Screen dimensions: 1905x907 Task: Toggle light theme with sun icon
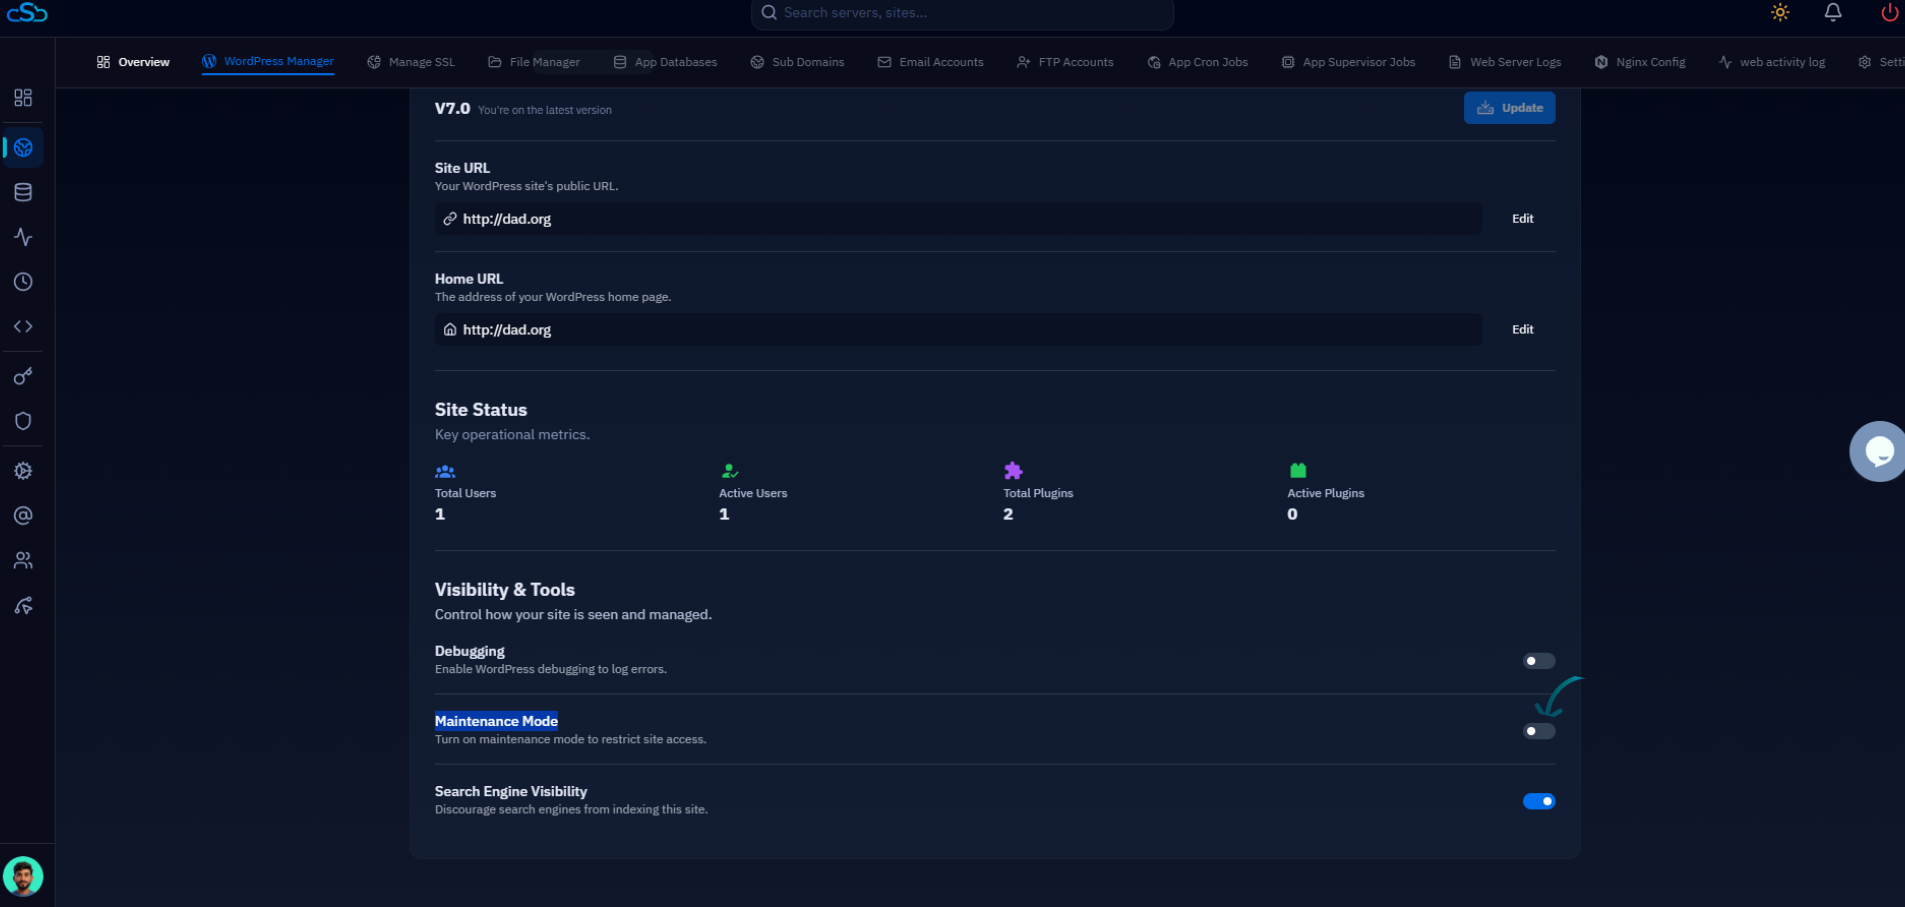(1780, 13)
